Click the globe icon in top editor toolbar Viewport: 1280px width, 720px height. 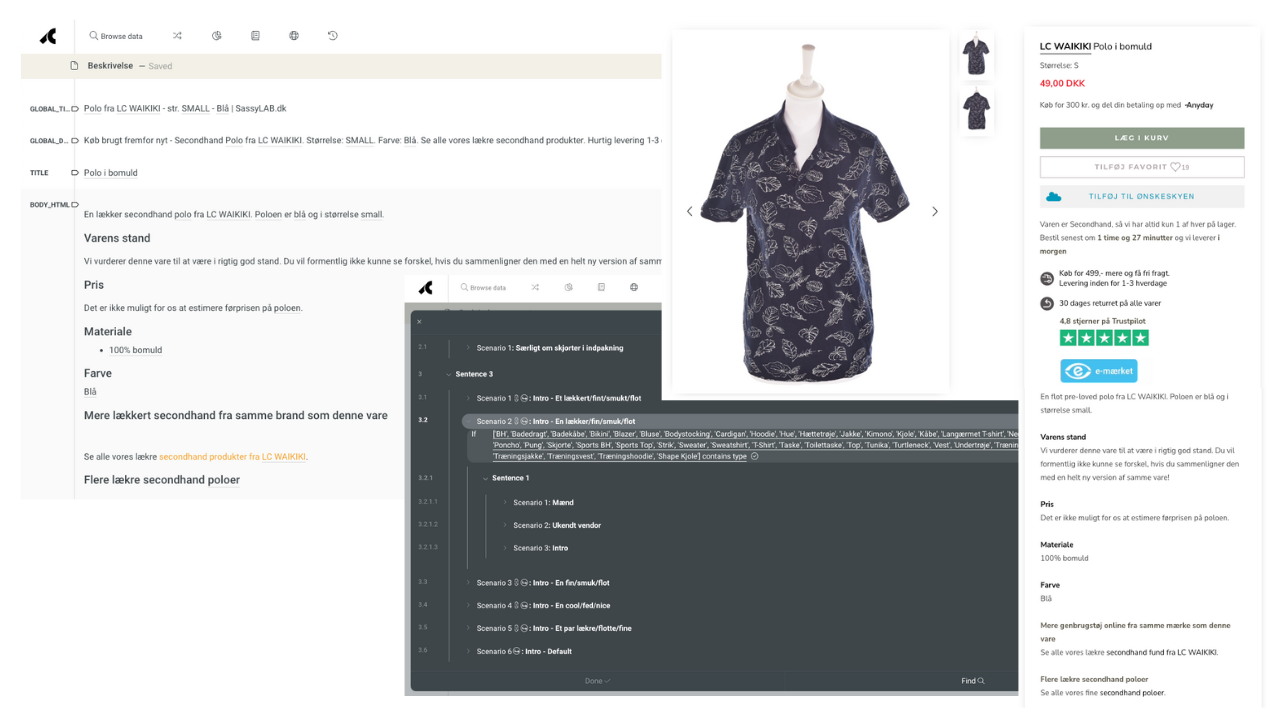(294, 36)
